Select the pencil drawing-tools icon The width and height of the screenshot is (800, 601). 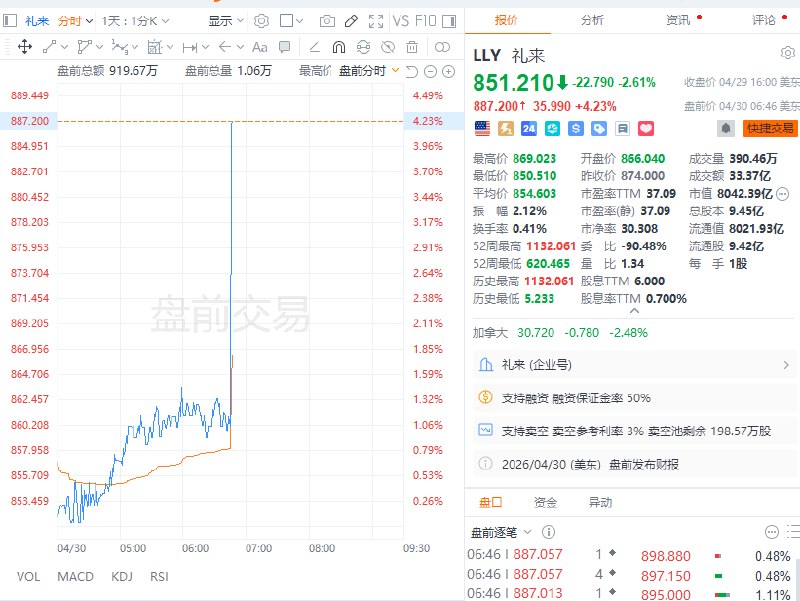[x=351, y=21]
